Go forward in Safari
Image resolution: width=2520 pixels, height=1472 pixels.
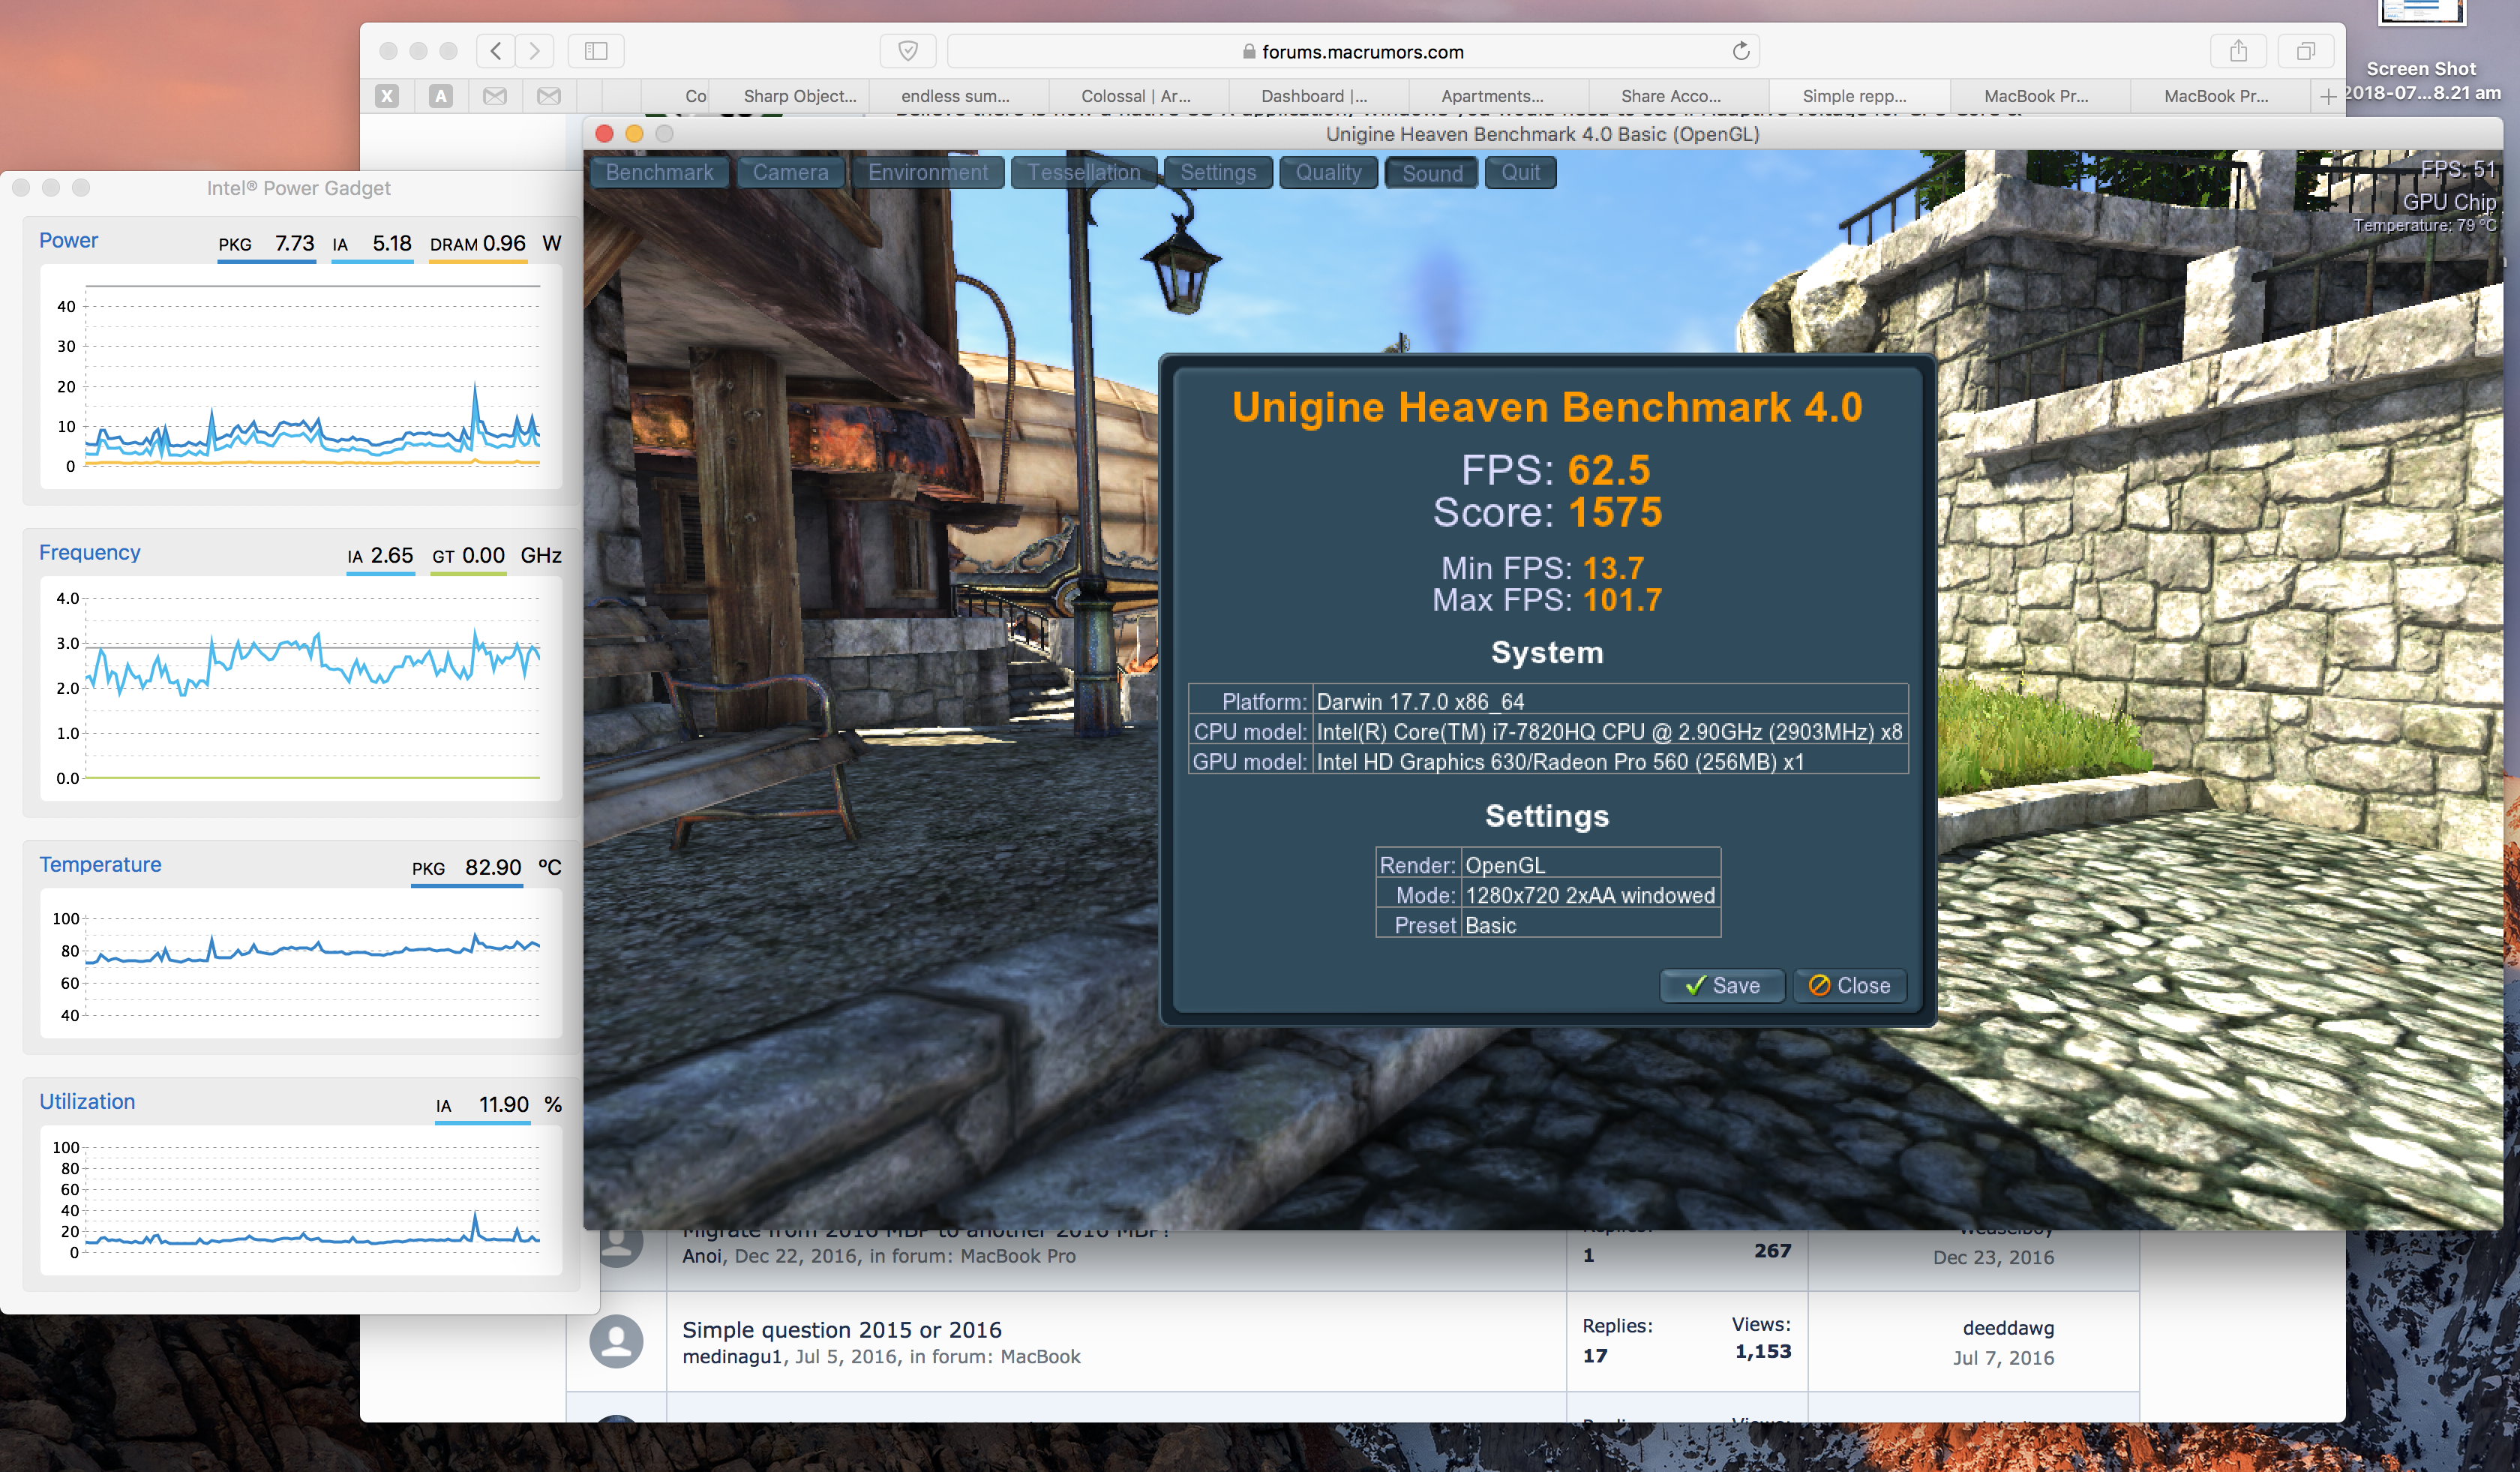[535, 51]
